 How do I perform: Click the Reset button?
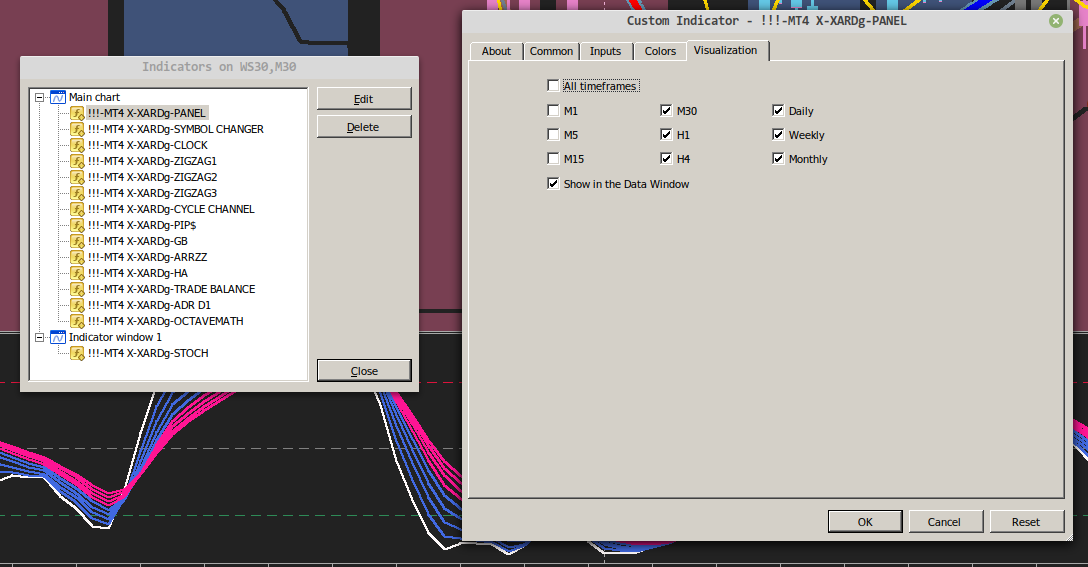click(1026, 522)
